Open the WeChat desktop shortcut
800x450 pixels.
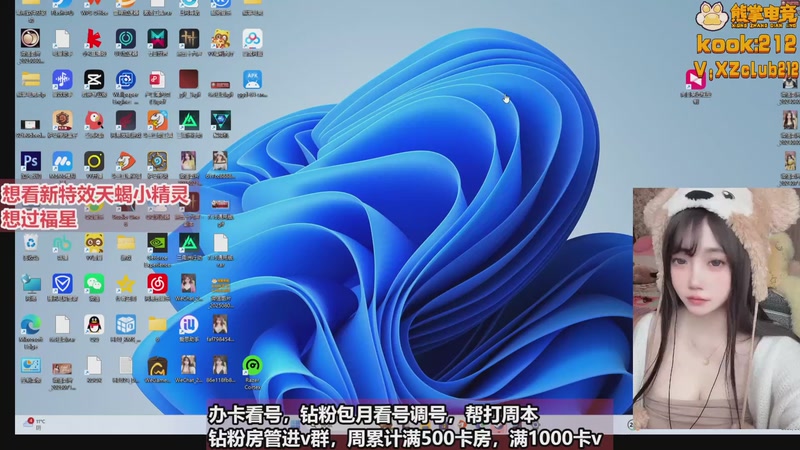tap(94, 284)
